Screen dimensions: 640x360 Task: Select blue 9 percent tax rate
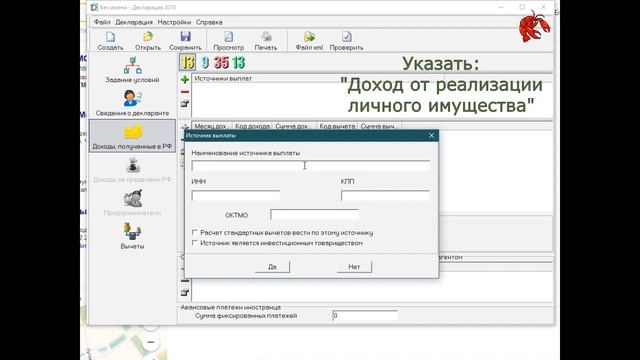pyautogui.click(x=205, y=62)
